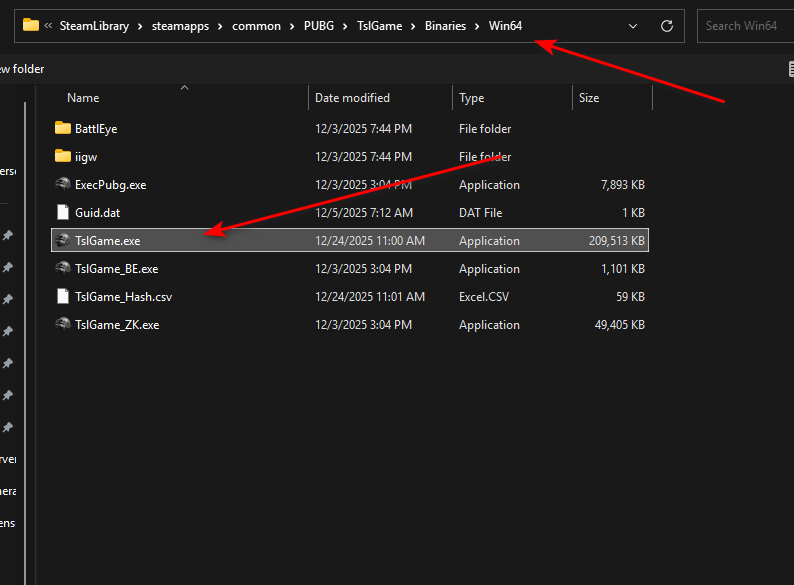Select the TslGame.exe application icon
The image size is (794, 585).
(x=63, y=240)
